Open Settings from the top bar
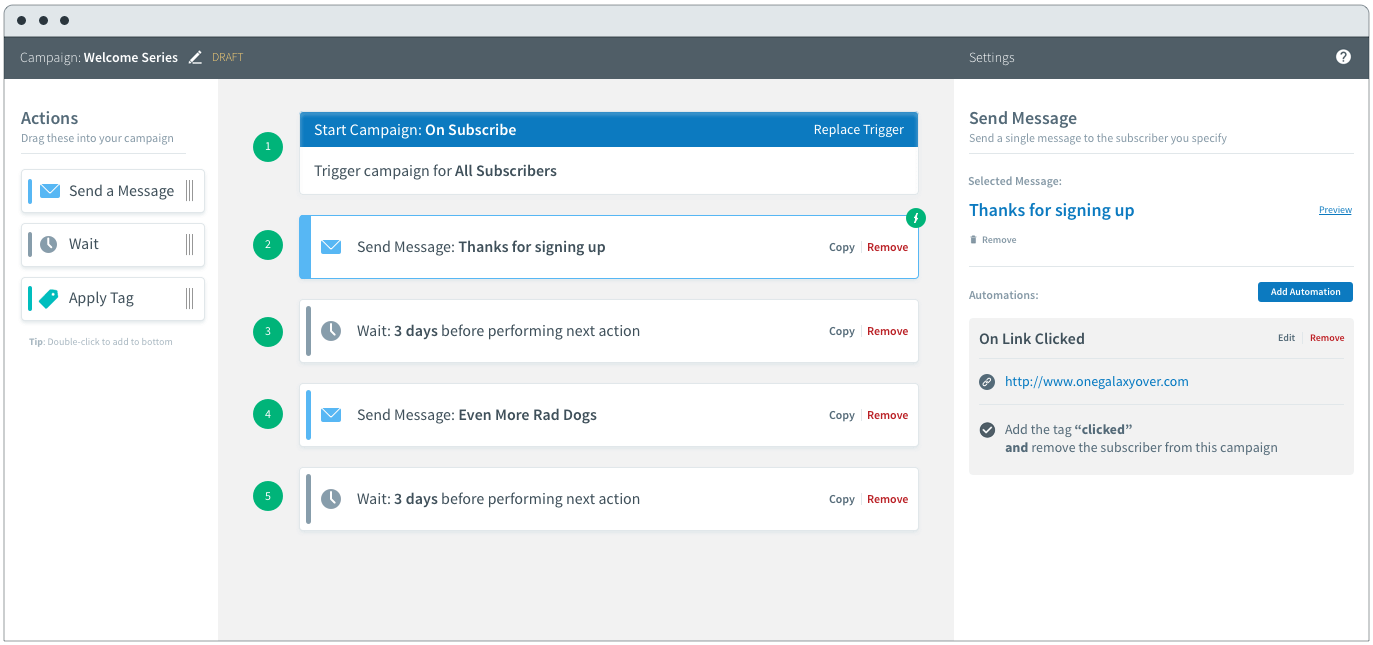Image resolution: width=1373 pixels, height=645 pixels. point(991,57)
